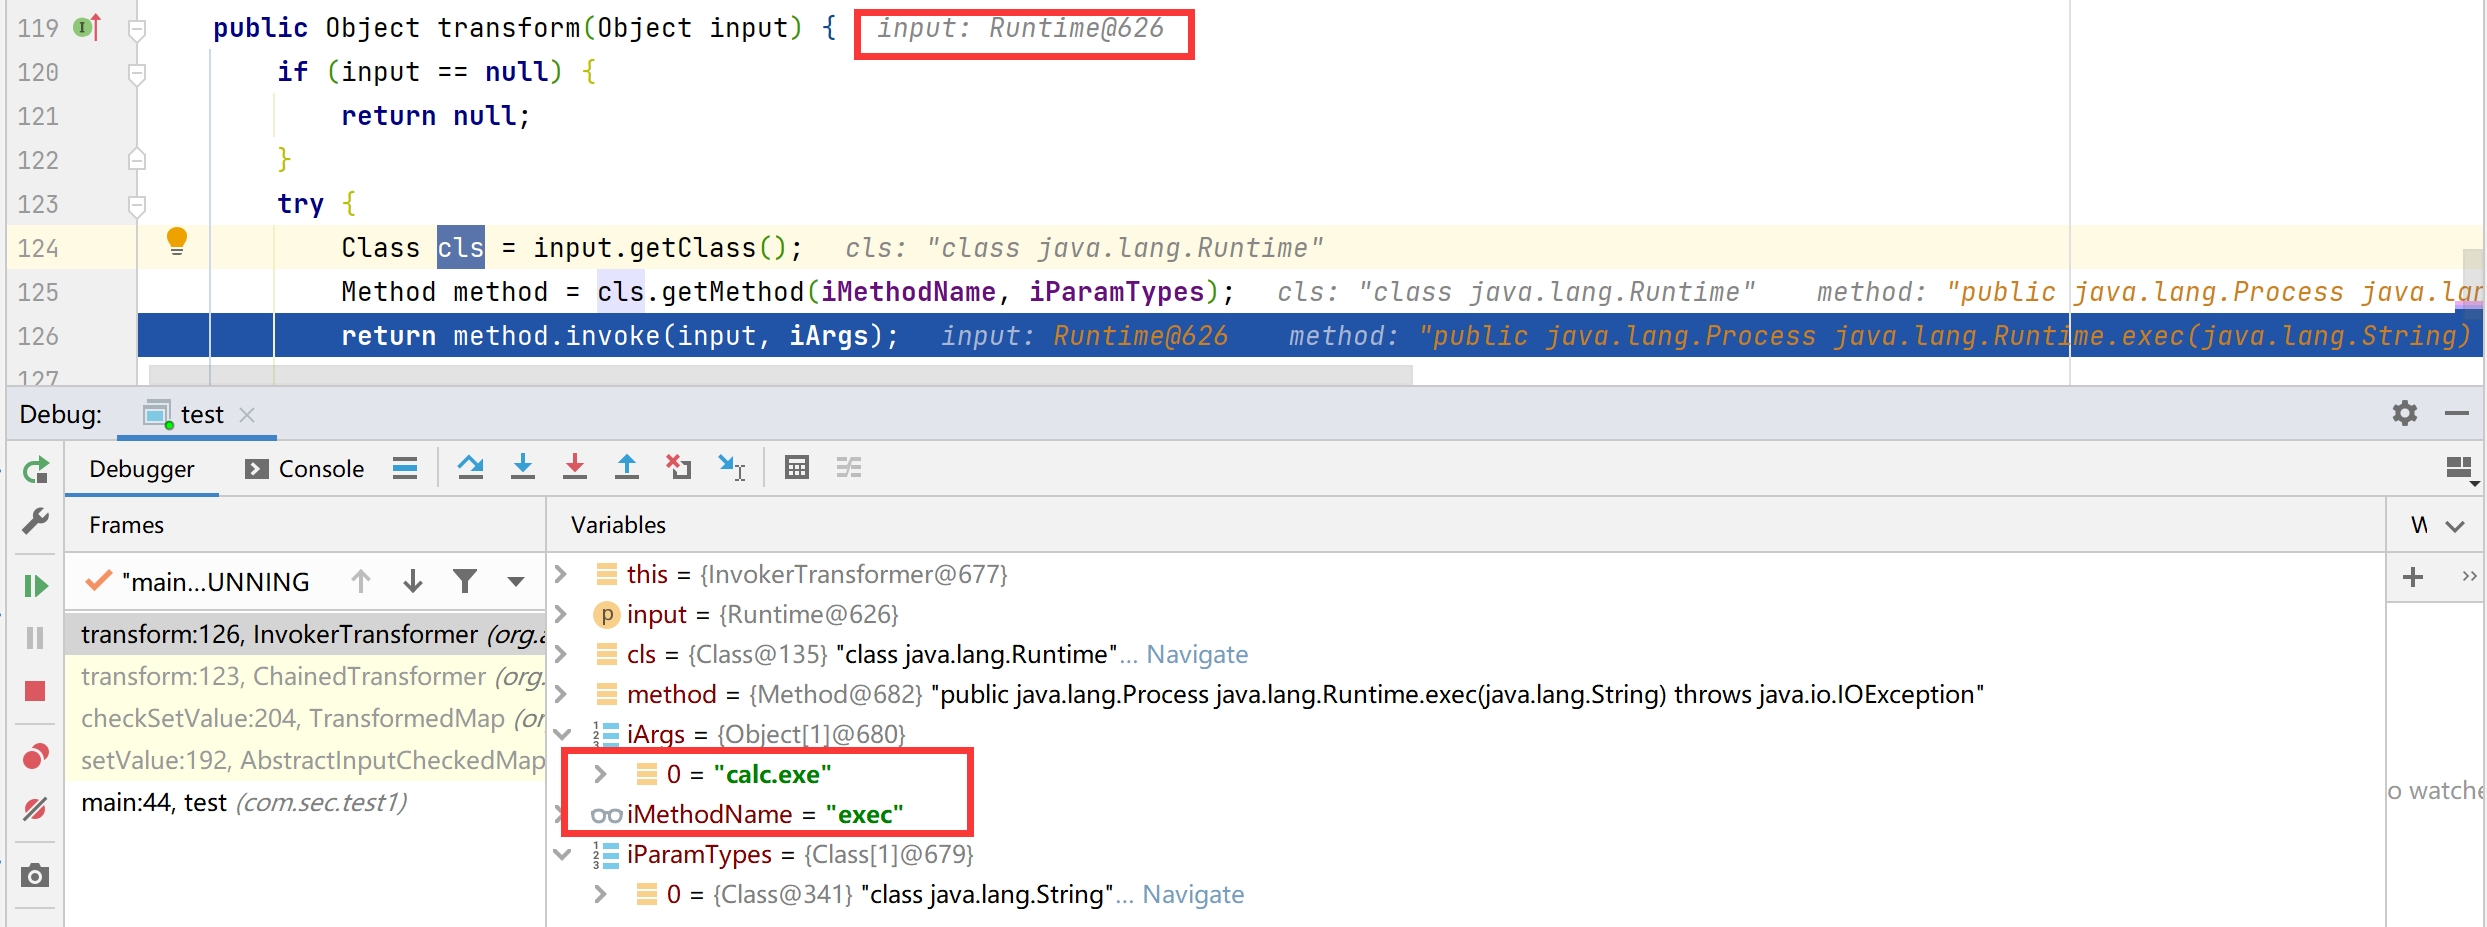Switch to the Console tab
The width and height of the screenshot is (2487, 927).
(x=305, y=469)
